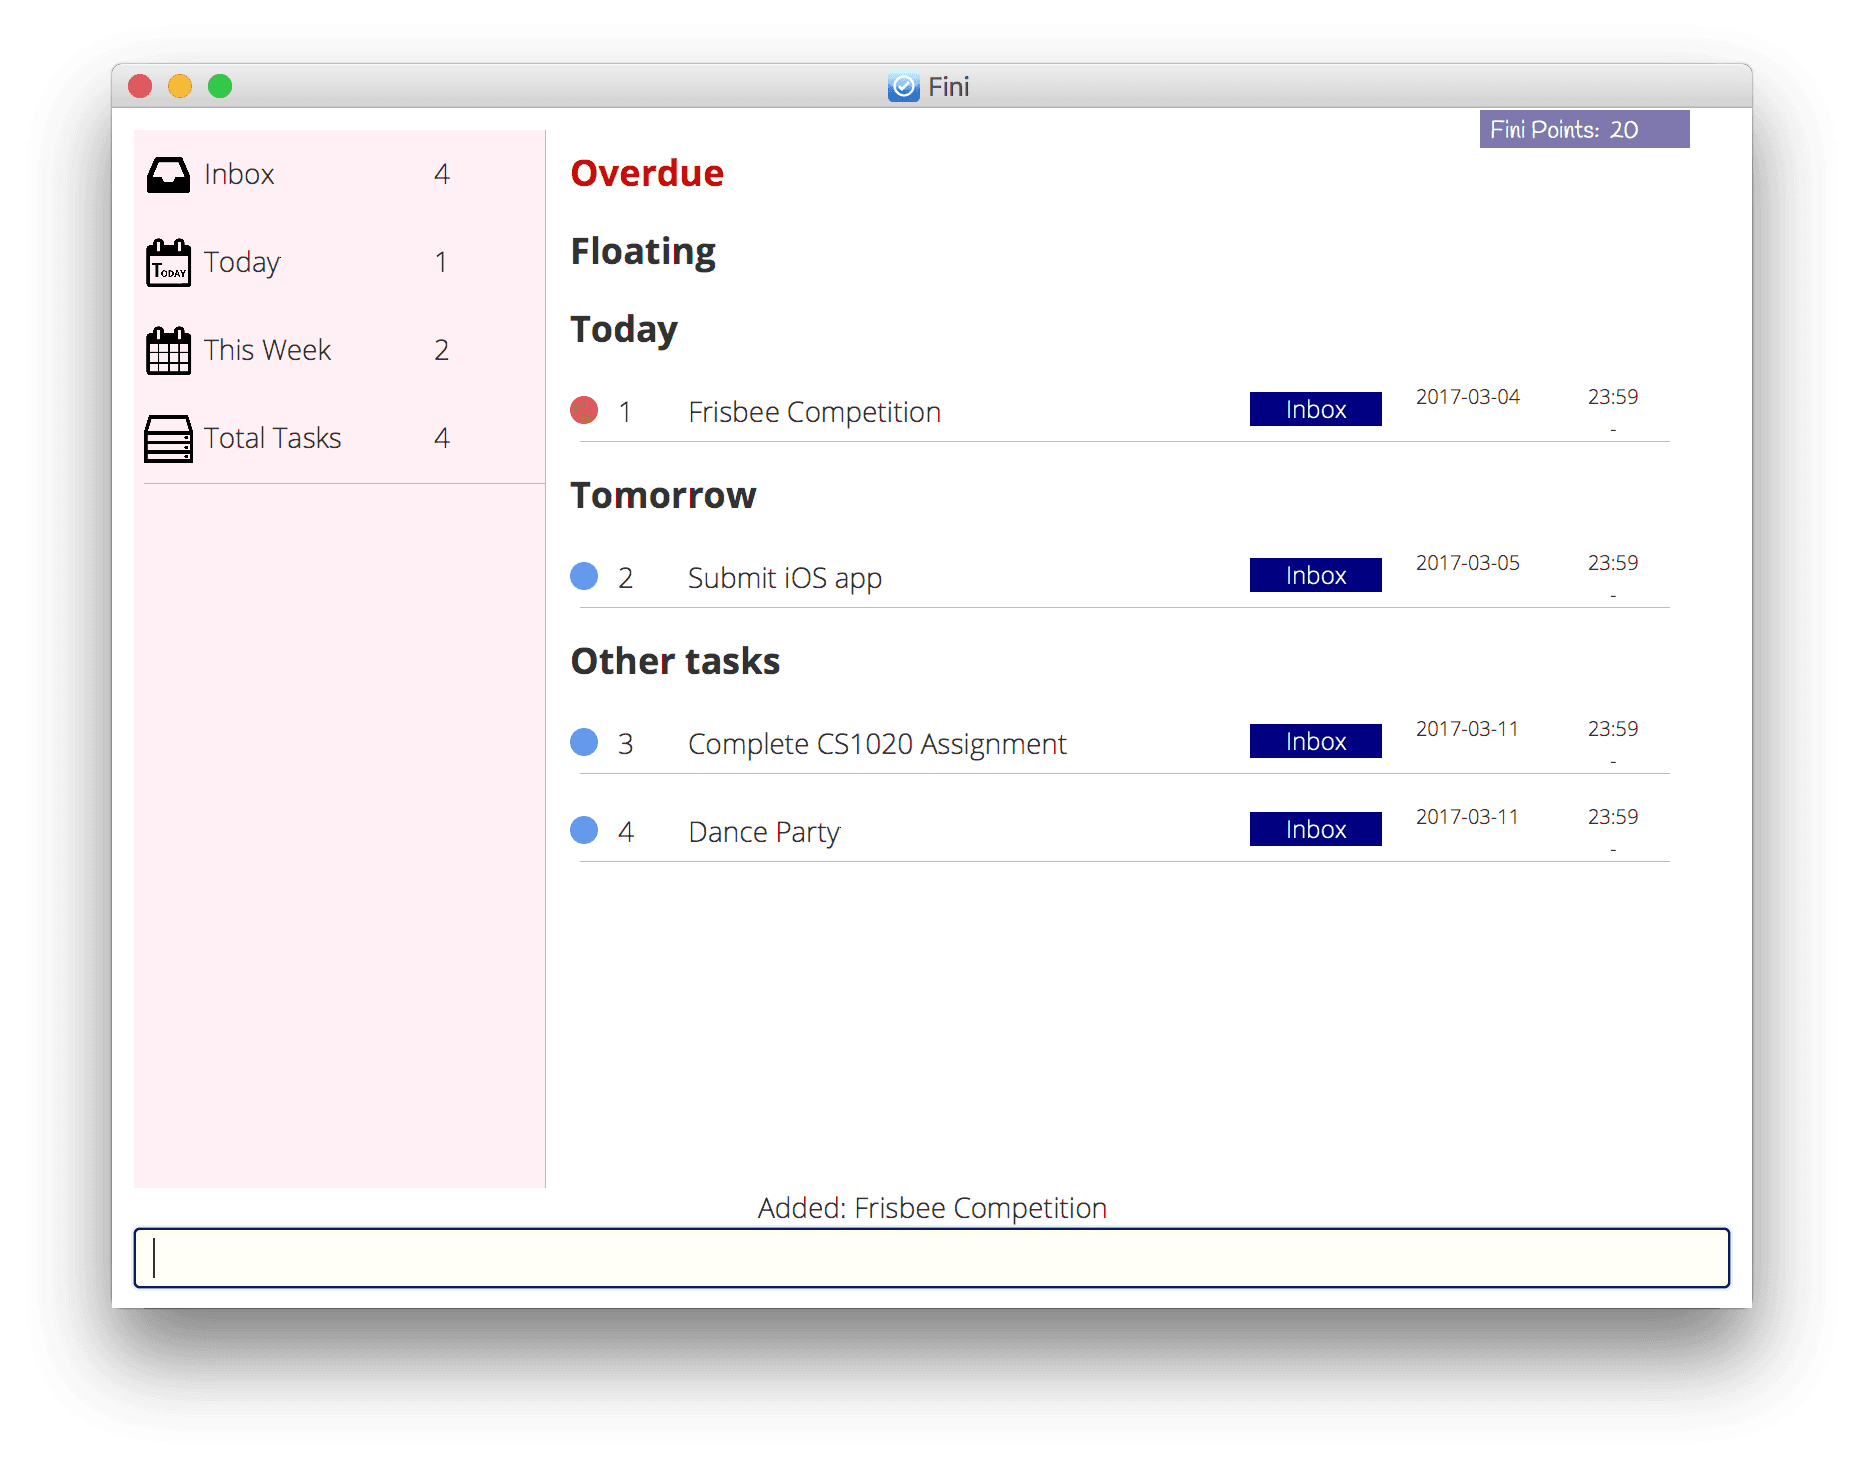Click the Overdue section heading
This screenshot has height=1468, width=1864.
click(647, 173)
